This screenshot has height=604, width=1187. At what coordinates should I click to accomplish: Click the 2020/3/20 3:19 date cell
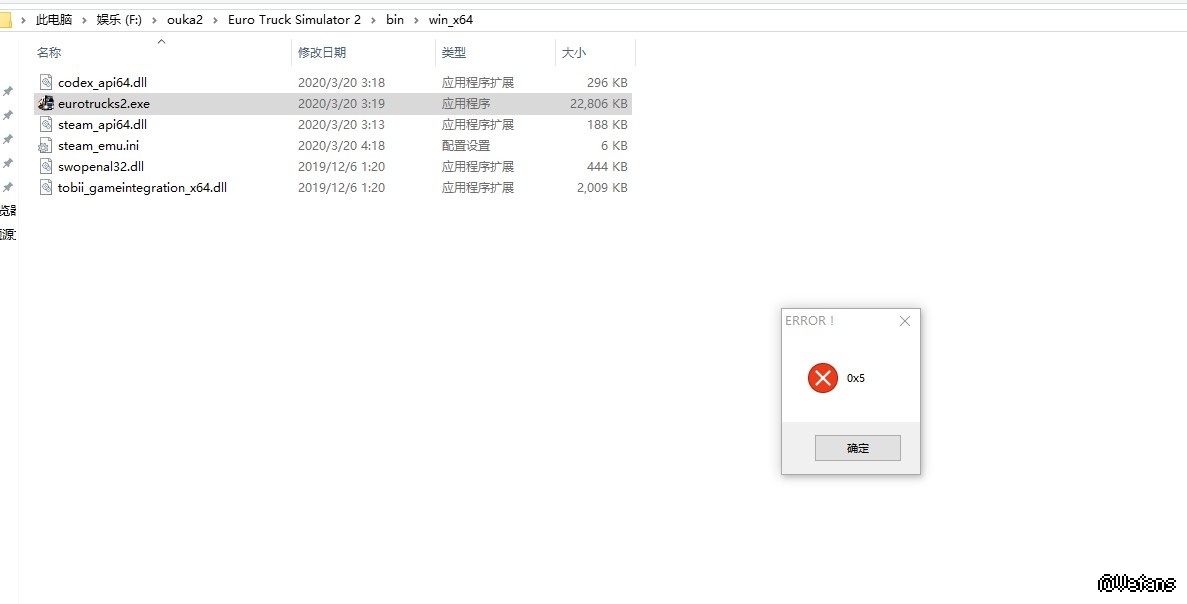click(x=341, y=104)
